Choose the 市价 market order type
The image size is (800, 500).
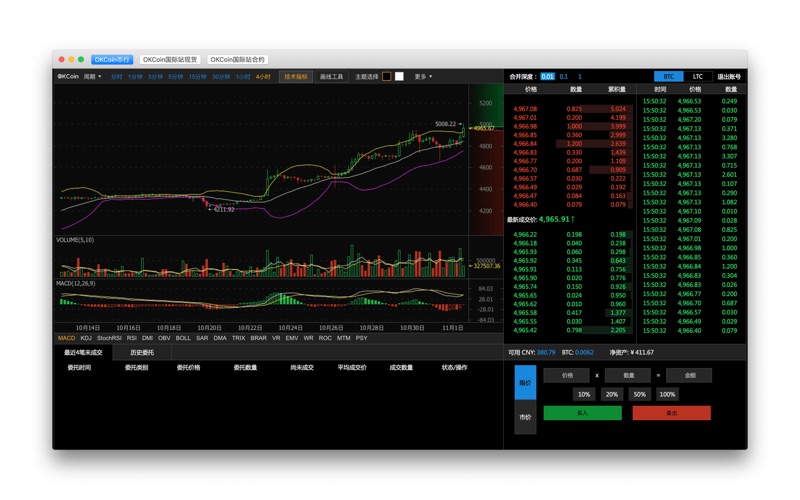point(525,417)
